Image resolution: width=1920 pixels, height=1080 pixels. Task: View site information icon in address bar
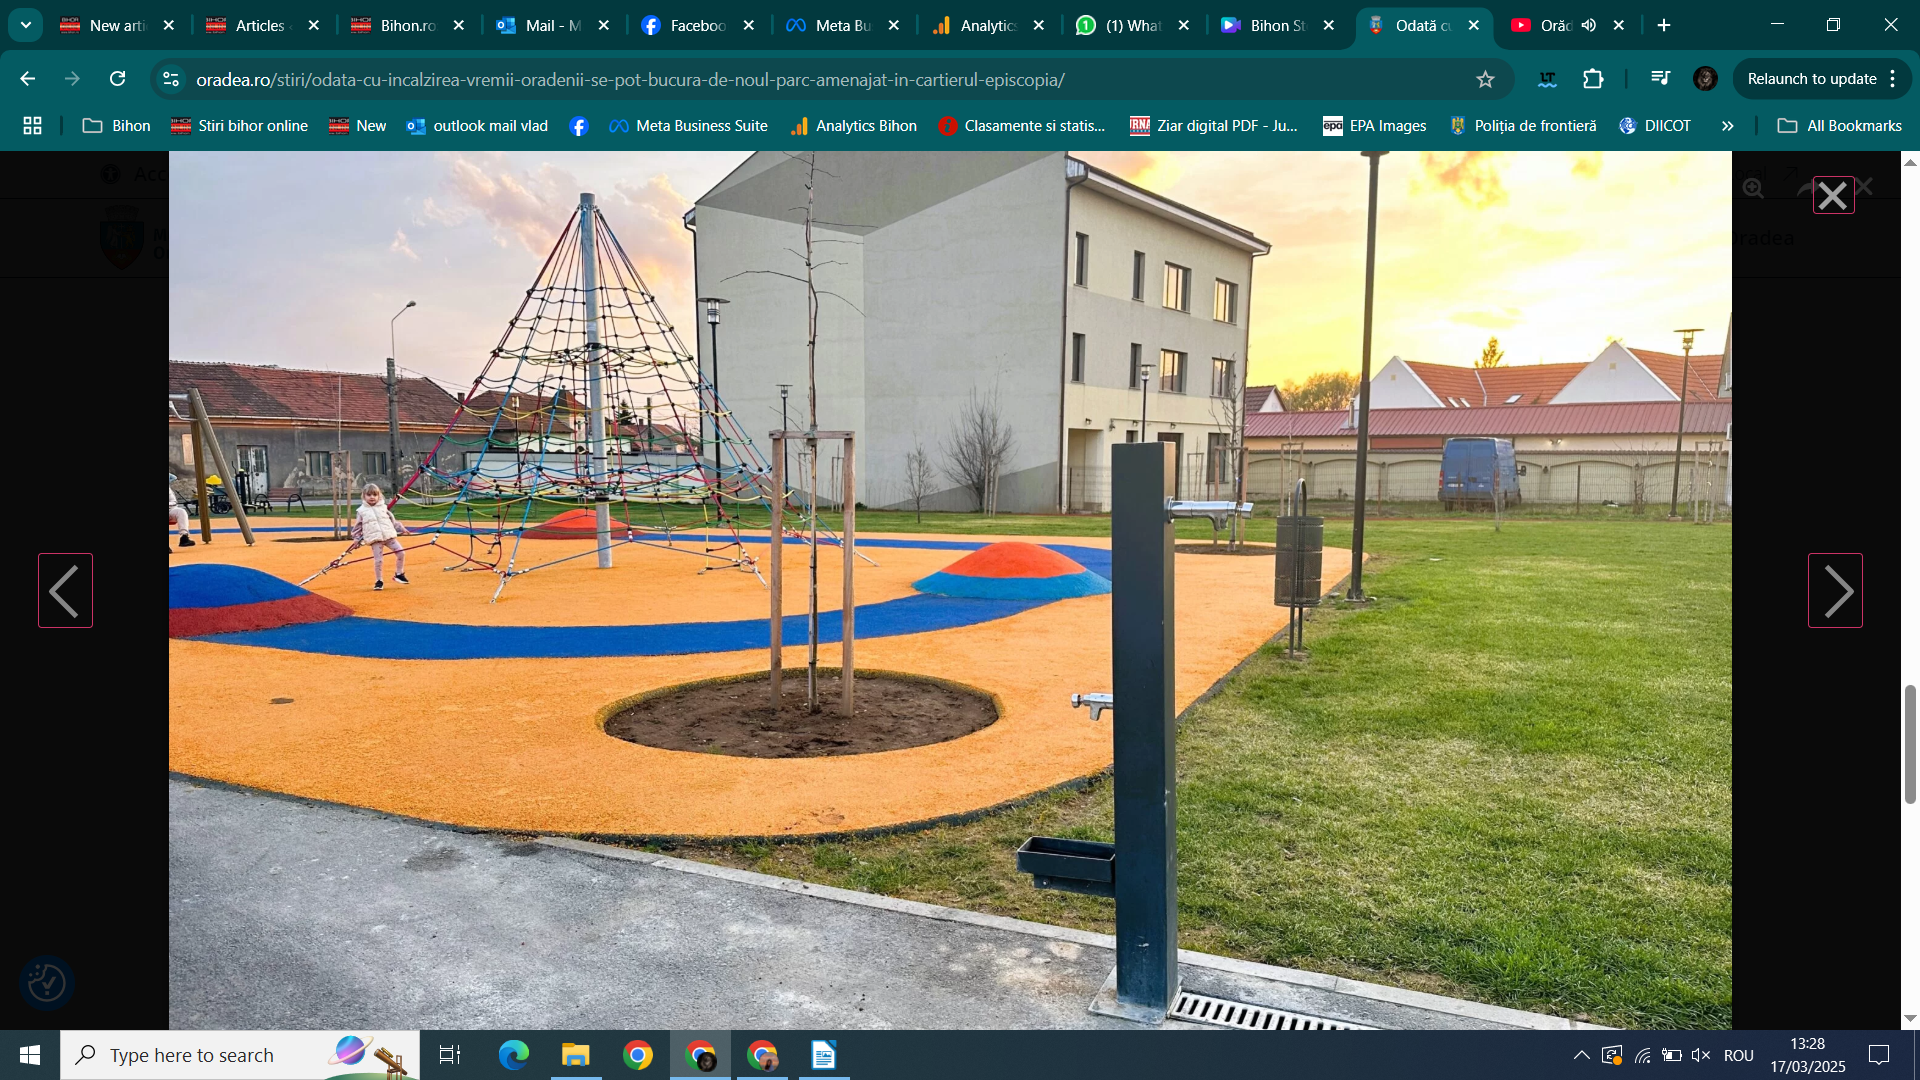click(171, 79)
